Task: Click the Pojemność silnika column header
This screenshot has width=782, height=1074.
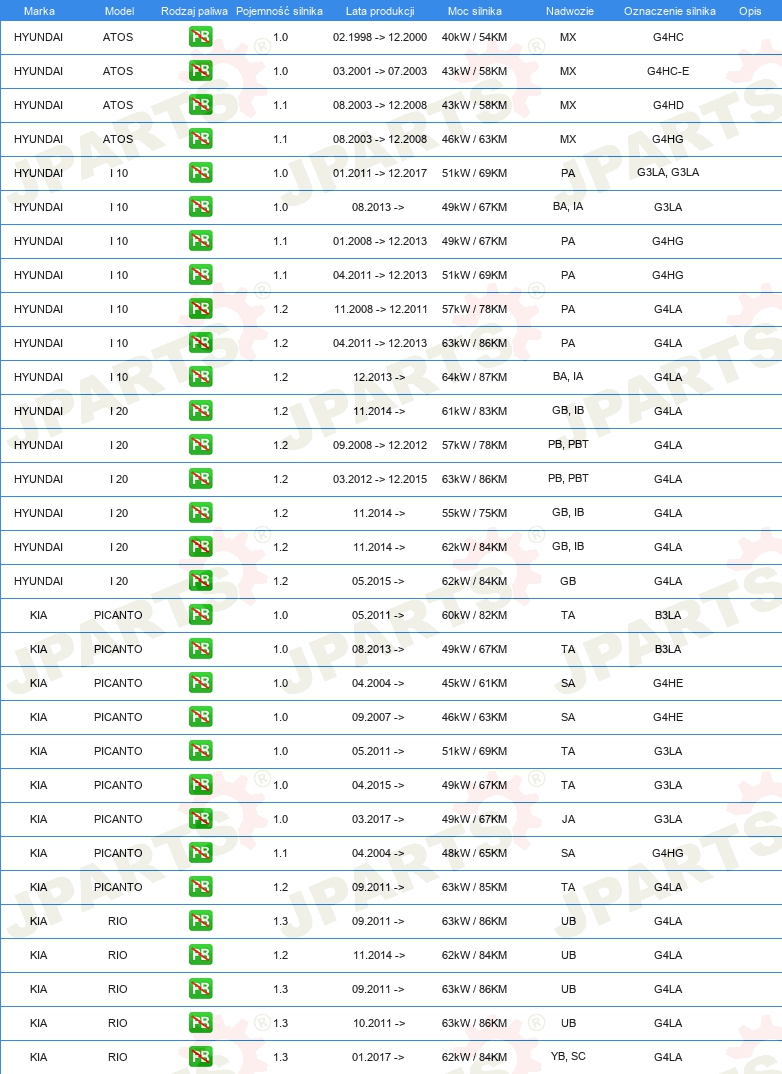Action: click(279, 11)
